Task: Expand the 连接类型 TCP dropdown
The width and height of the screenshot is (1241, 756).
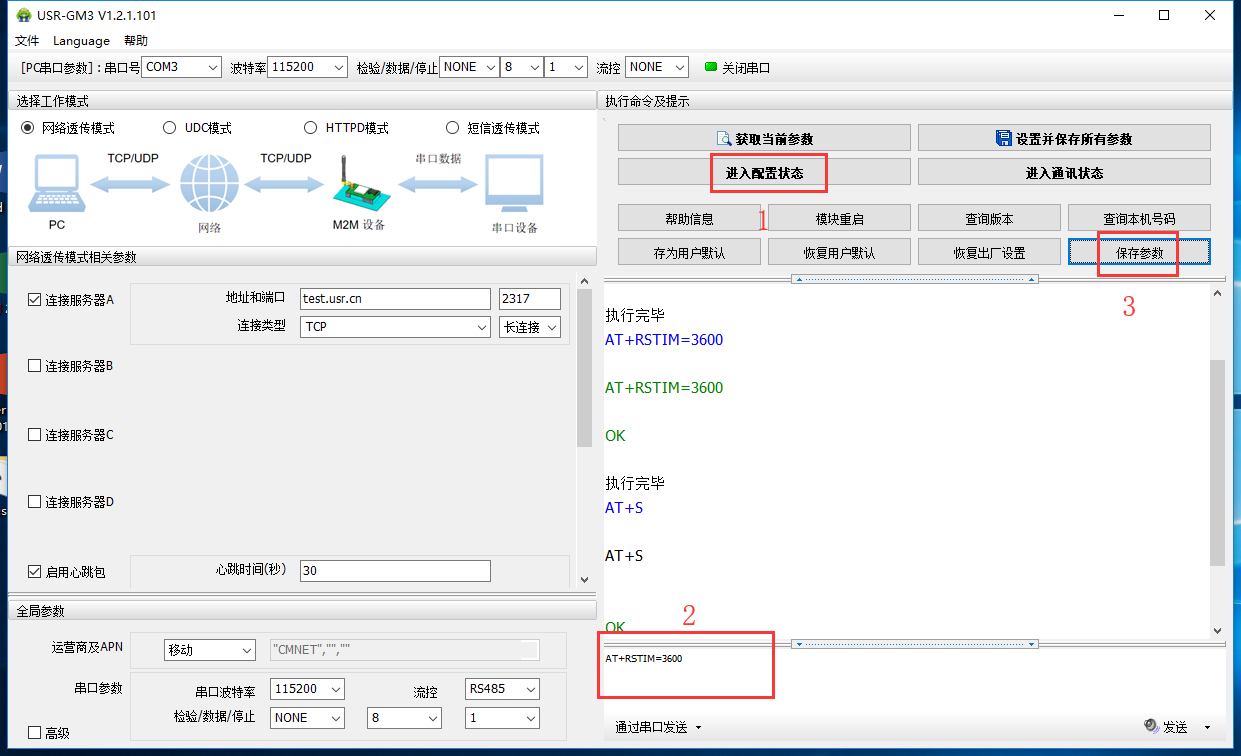Action: click(x=395, y=327)
